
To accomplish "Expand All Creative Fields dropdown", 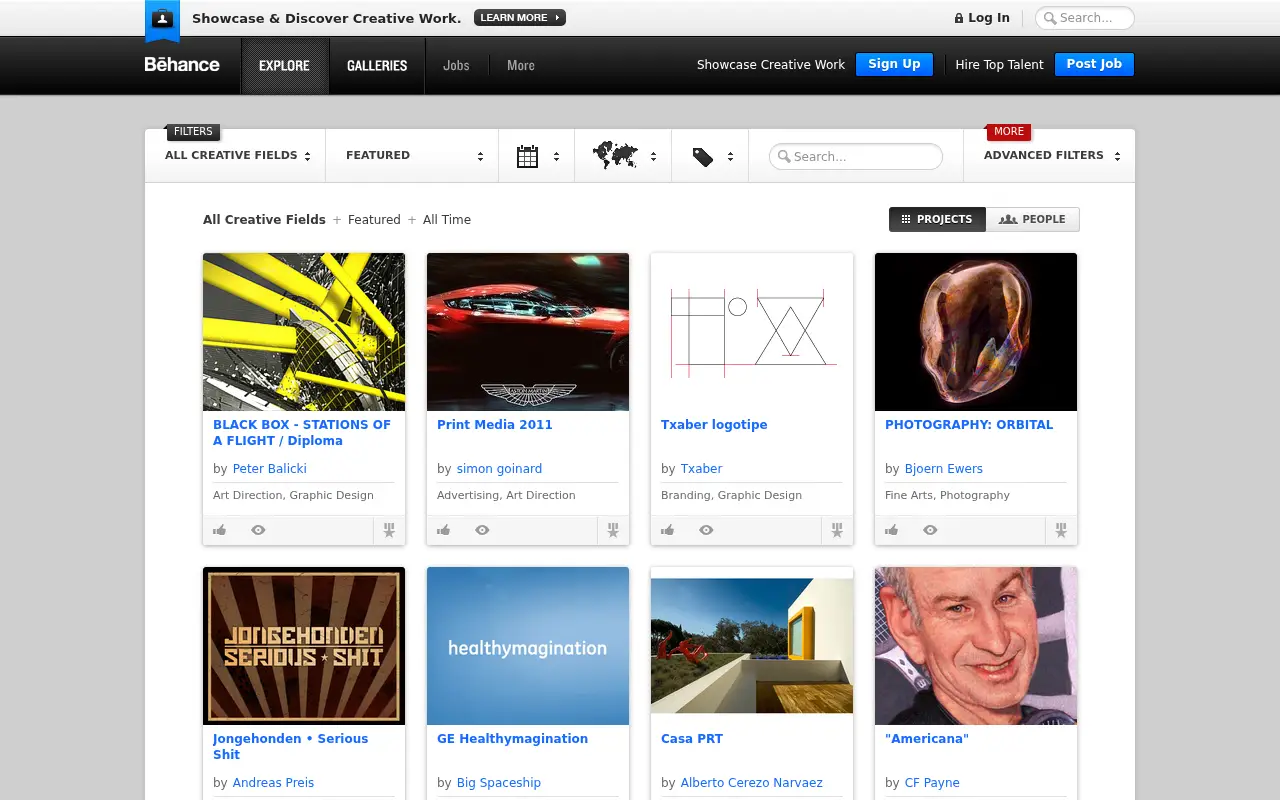I will 235,155.
